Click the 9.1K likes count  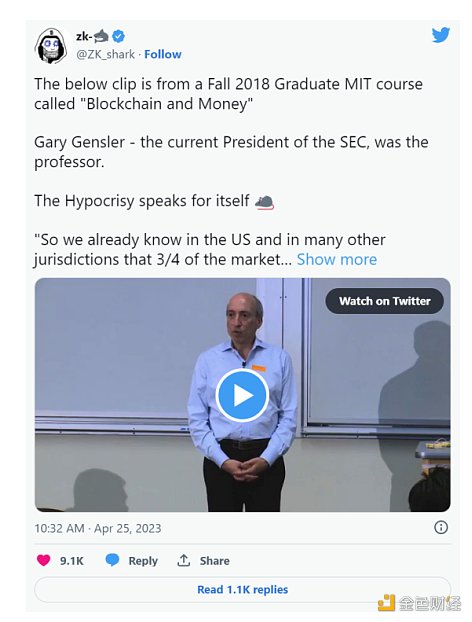tap(72, 561)
